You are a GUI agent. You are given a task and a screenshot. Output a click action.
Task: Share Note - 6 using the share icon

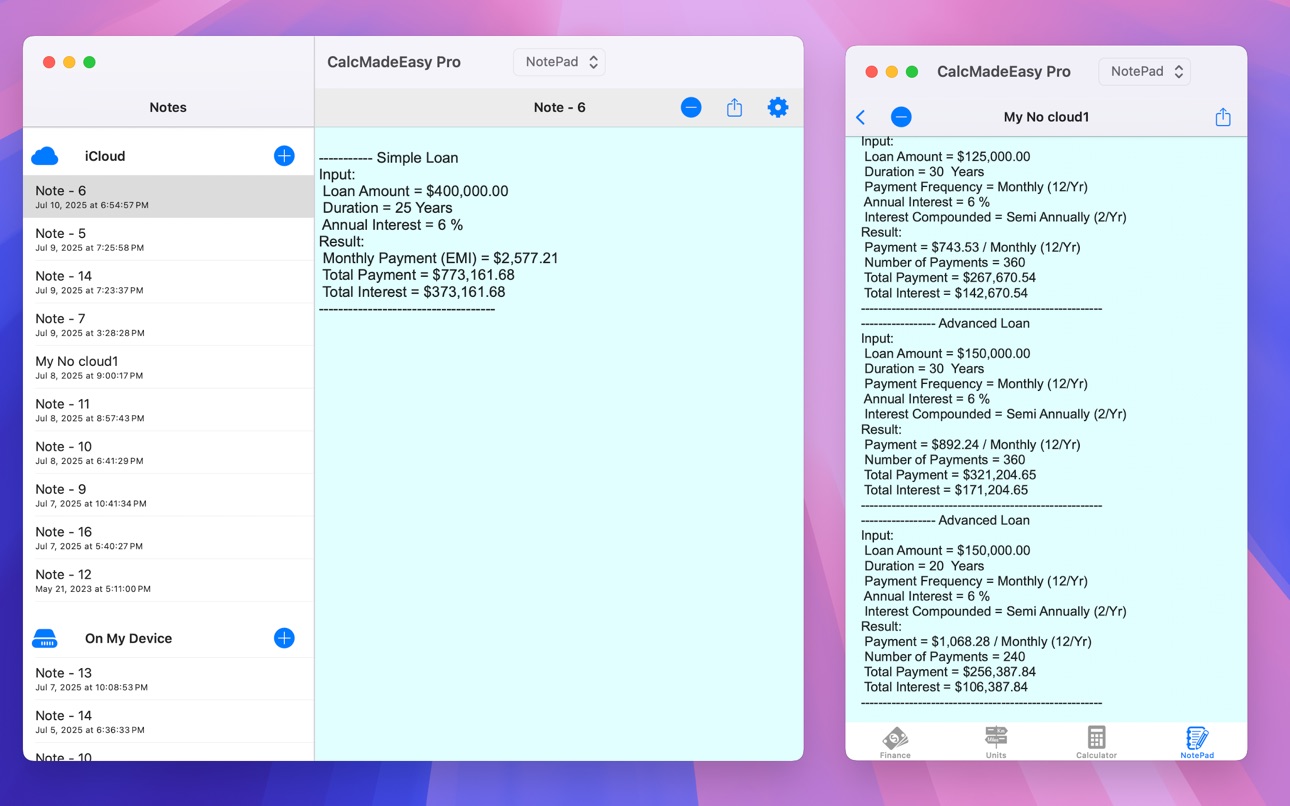click(x=734, y=107)
